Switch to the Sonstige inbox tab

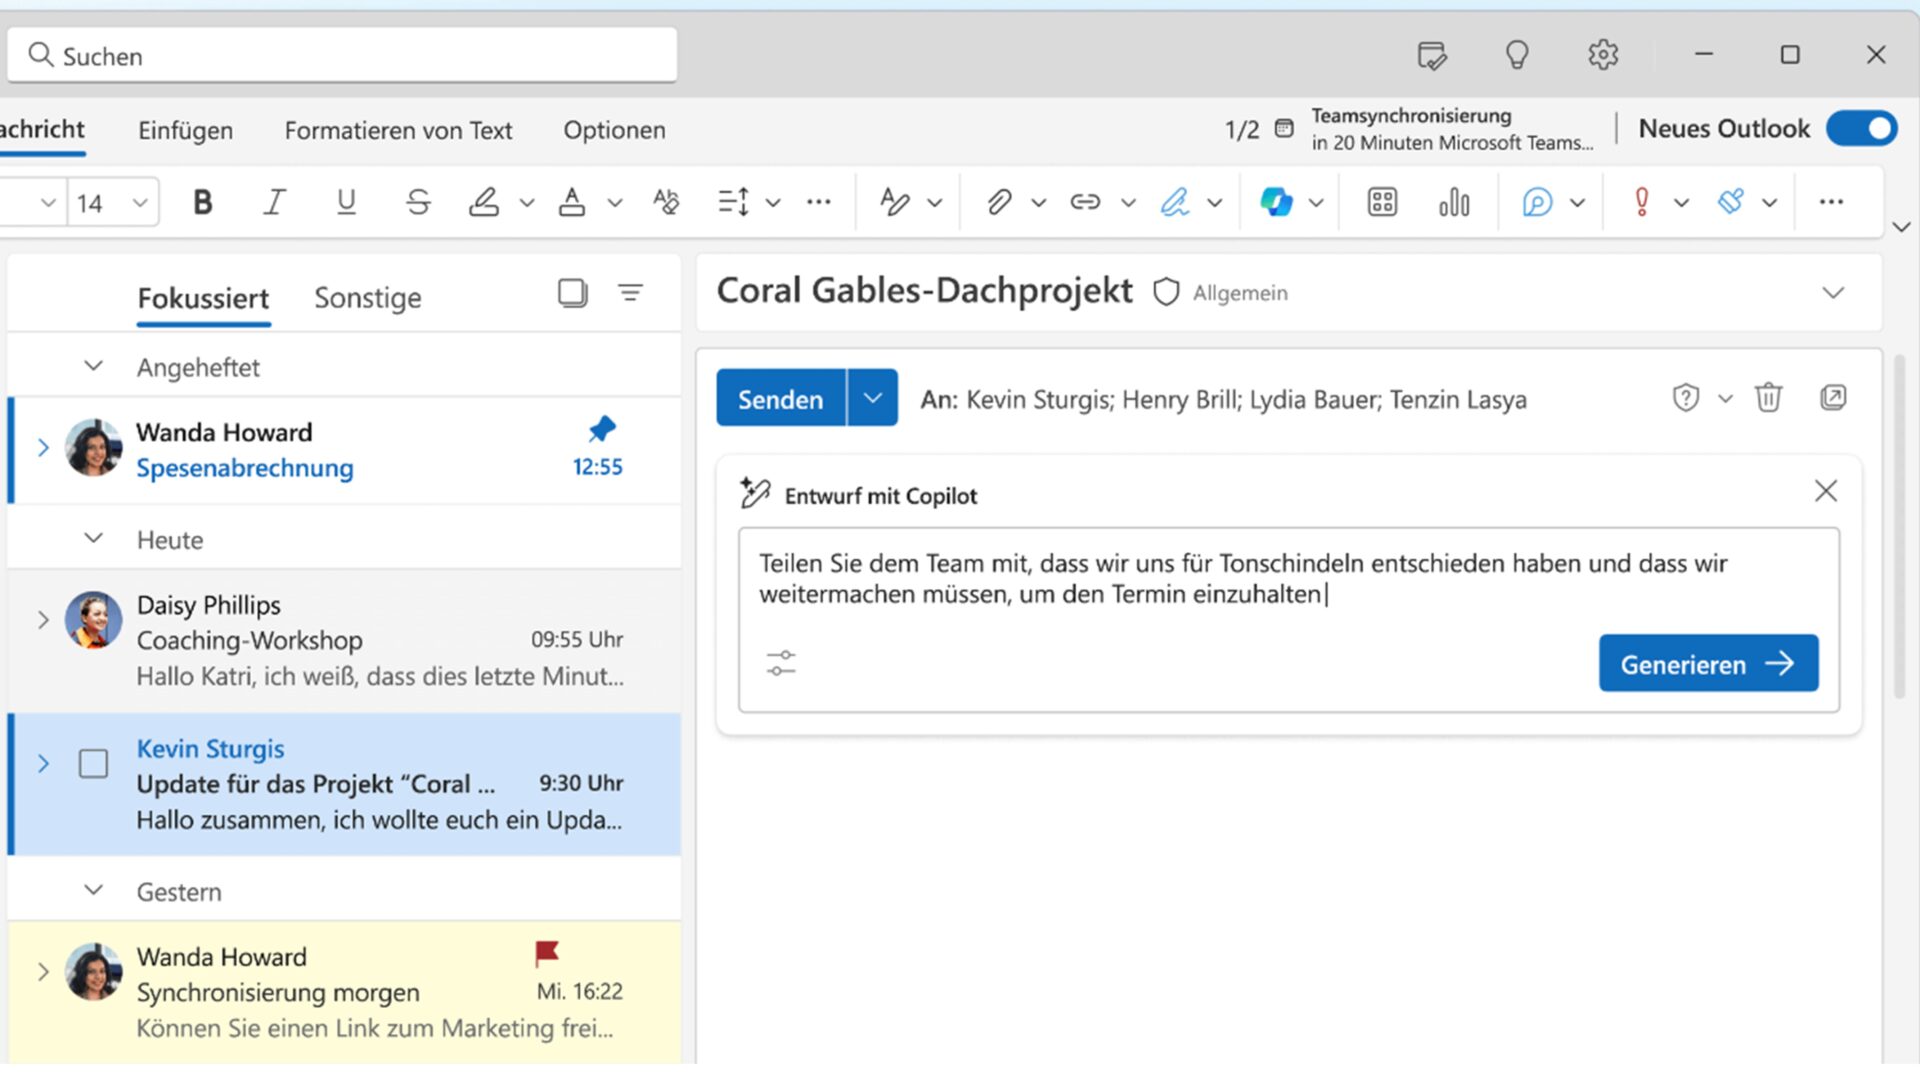pyautogui.click(x=368, y=298)
